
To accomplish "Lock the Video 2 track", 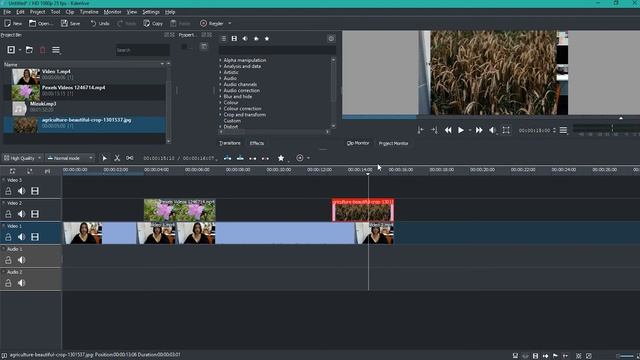I will click(8, 213).
